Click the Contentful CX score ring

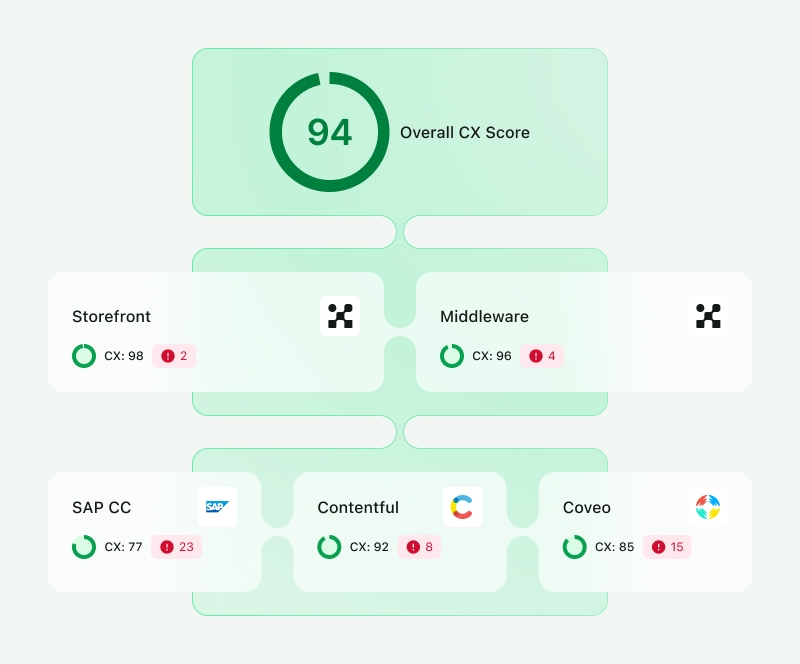coord(329,547)
